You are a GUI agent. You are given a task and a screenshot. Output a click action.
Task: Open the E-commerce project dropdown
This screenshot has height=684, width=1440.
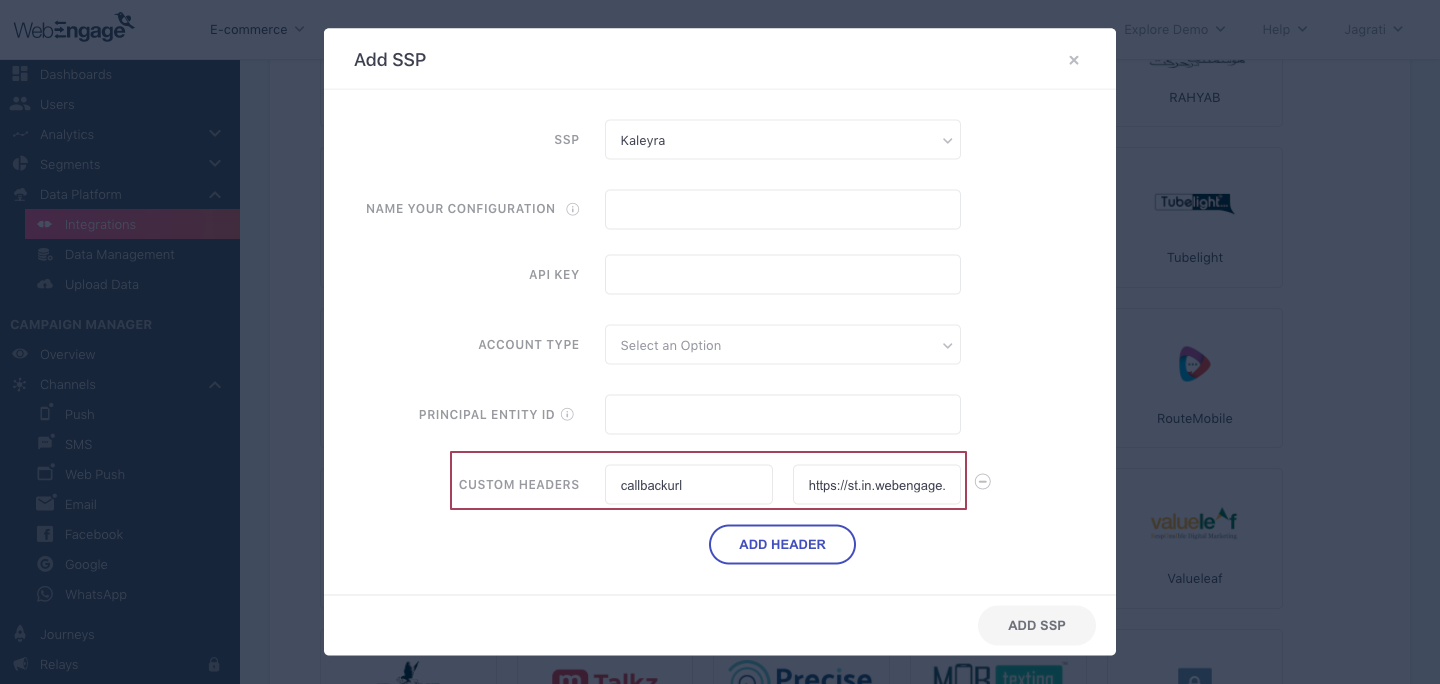click(x=257, y=30)
